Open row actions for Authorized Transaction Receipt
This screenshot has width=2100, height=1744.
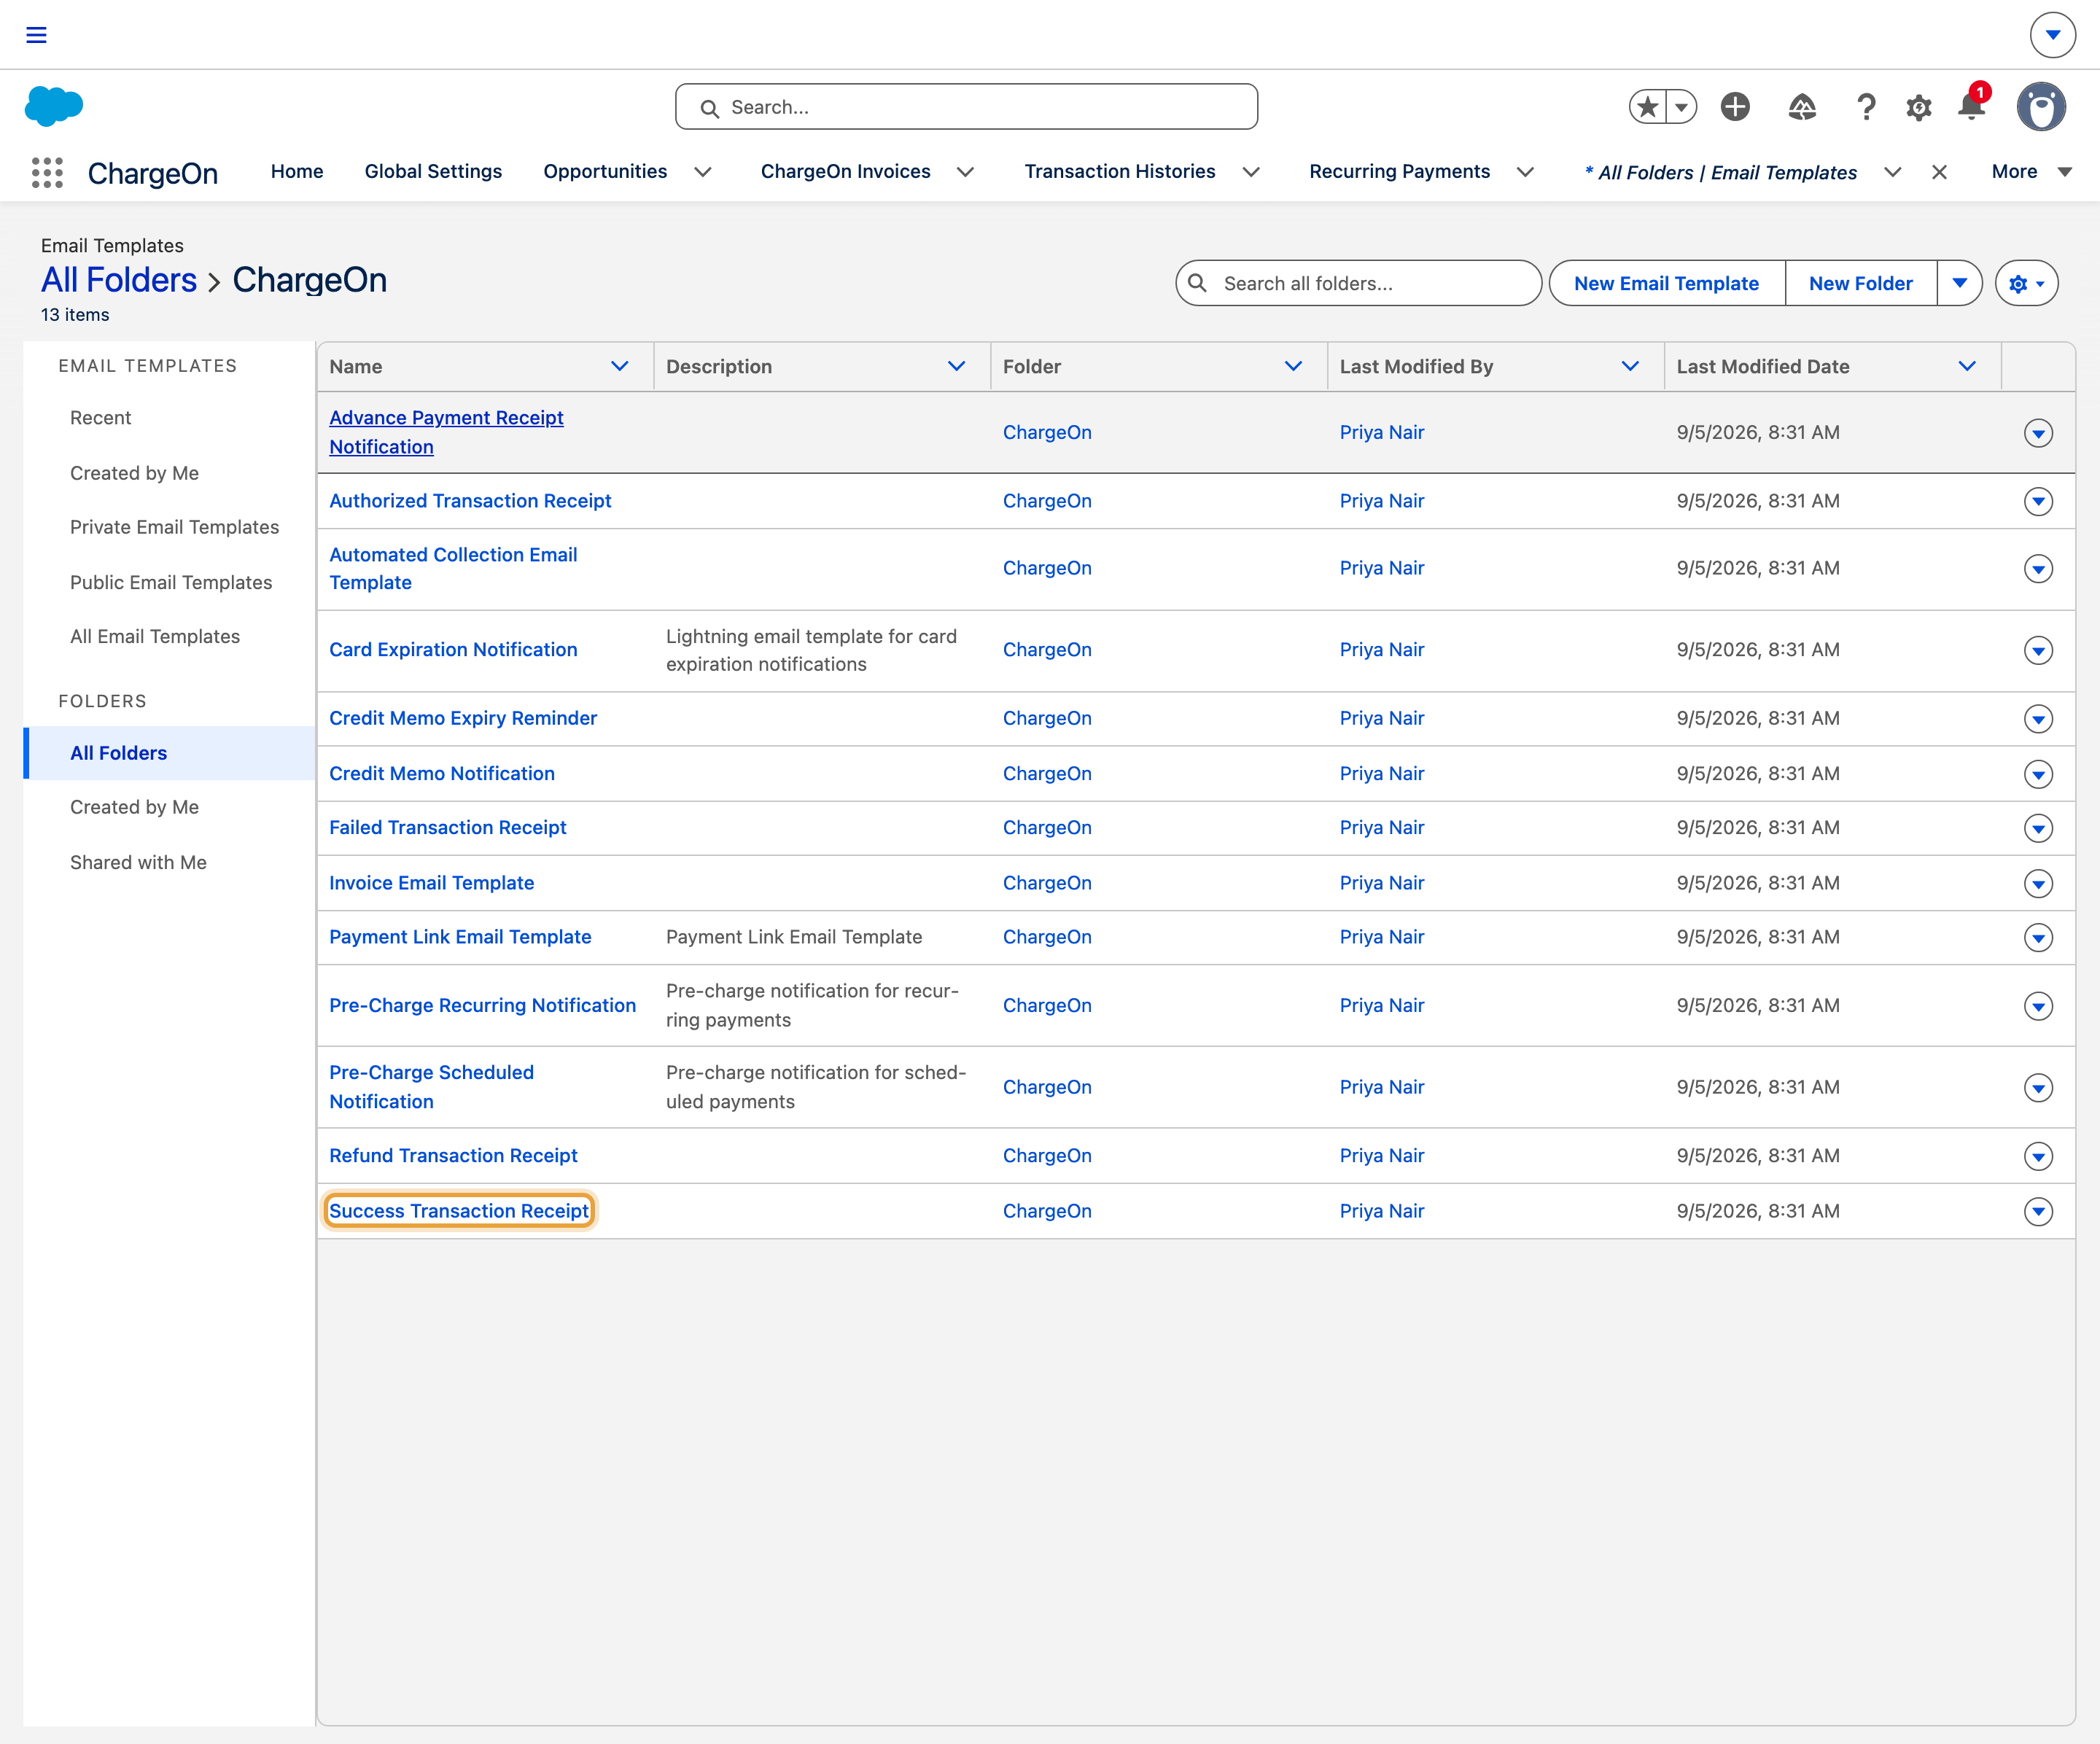click(x=2038, y=501)
